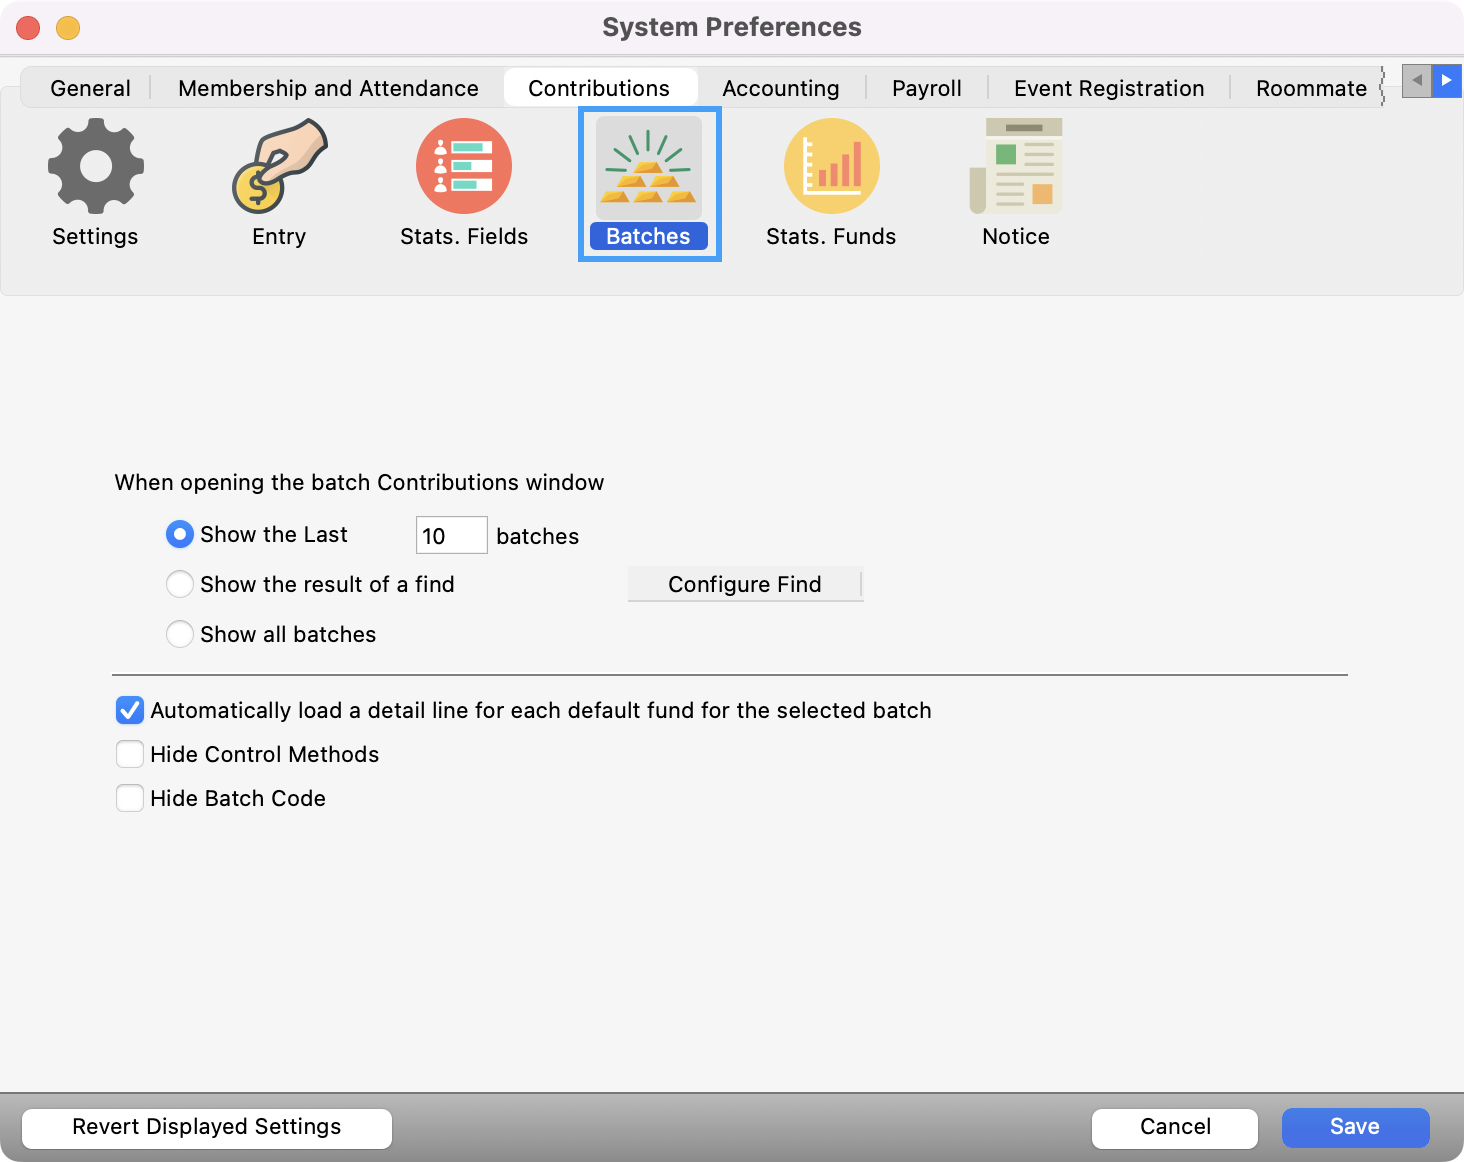The width and height of the screenshot is (1464, 1162).
Task: Open the Notice newspaper icon
Action: click(x=1016, y=167)
